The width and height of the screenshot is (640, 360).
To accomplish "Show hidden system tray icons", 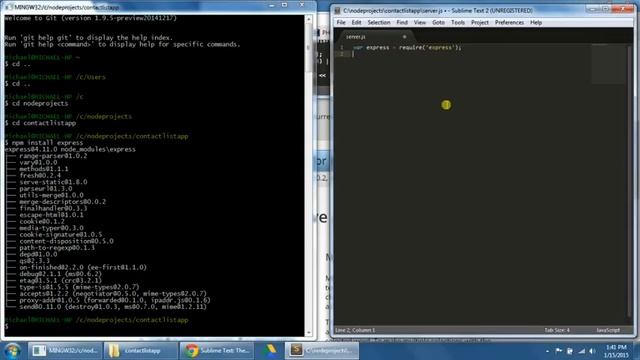I will click(547, 351).
